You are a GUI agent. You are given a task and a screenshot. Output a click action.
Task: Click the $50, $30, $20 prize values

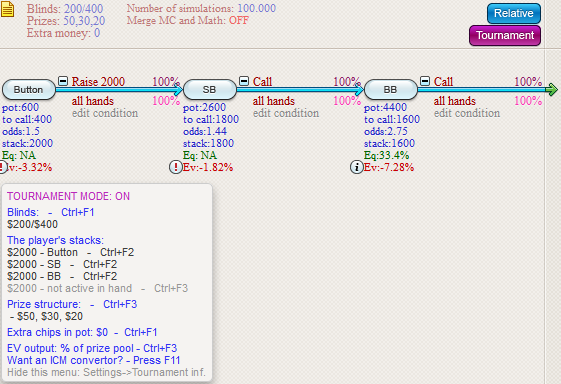coord(47,316)
